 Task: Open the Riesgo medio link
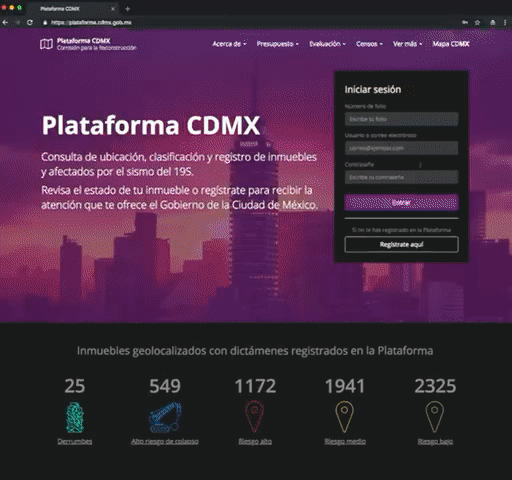pyautogui.click(x=345, y=441)
